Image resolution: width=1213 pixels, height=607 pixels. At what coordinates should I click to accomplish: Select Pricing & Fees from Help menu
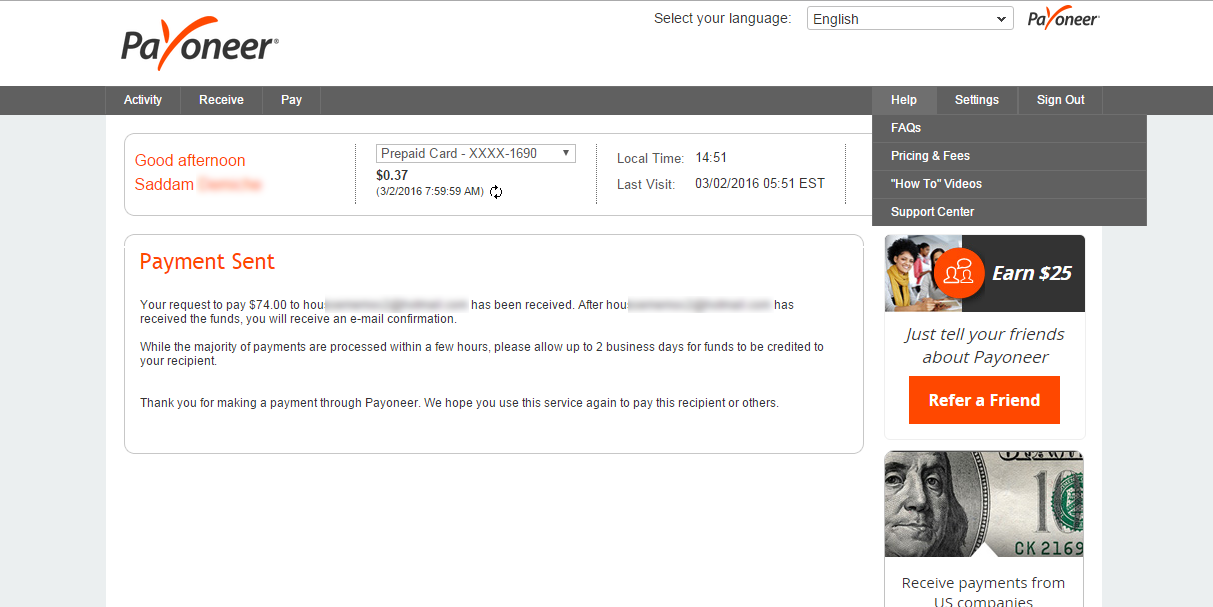tap(1009, 156)
